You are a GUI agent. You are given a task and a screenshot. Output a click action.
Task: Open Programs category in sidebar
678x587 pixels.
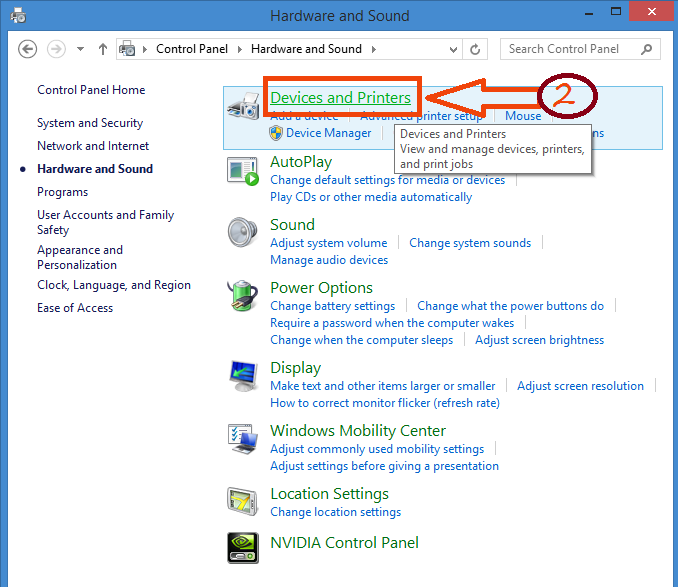(x=63, y=192)
